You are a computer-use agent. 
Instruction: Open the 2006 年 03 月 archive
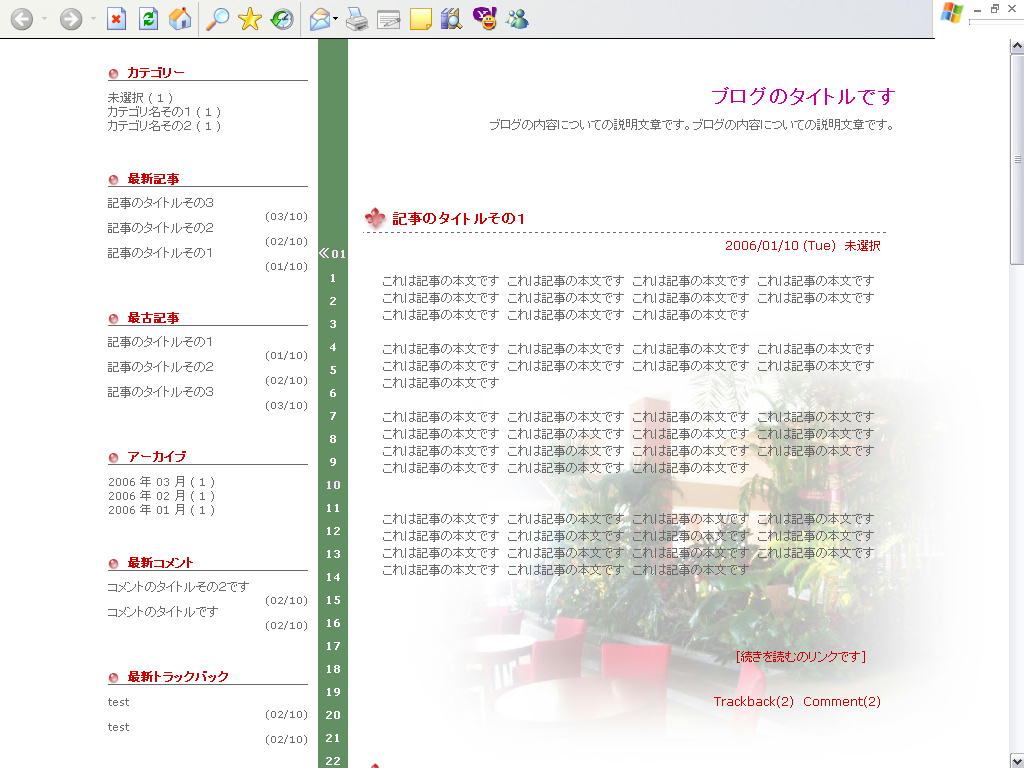(161, 482)
